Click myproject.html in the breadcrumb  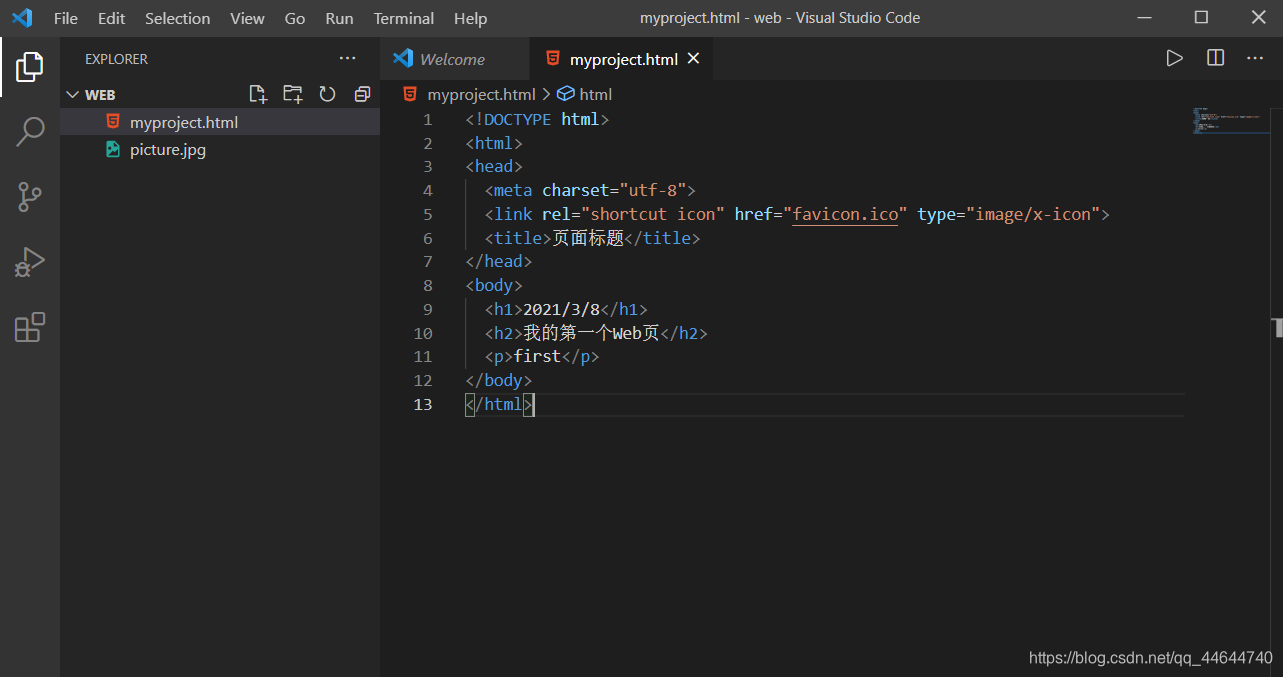[481, 94]
